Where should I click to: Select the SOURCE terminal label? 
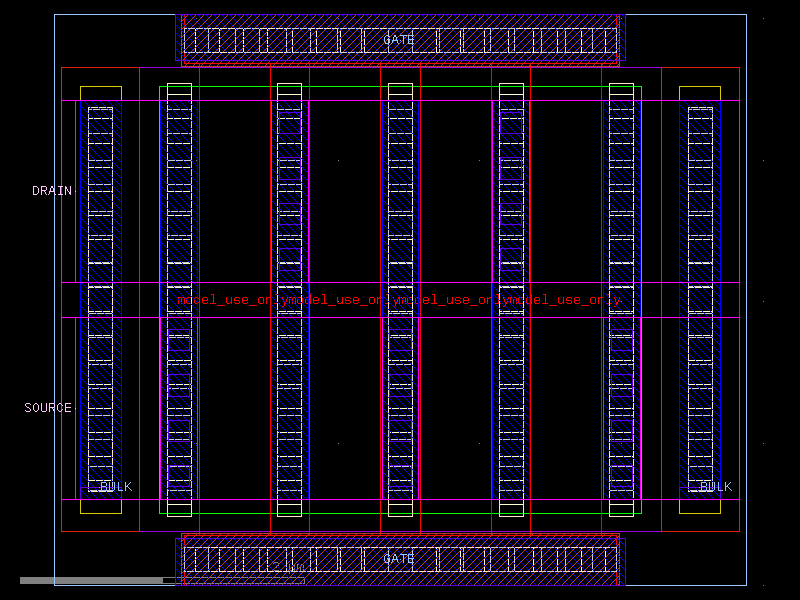point(48,407)
